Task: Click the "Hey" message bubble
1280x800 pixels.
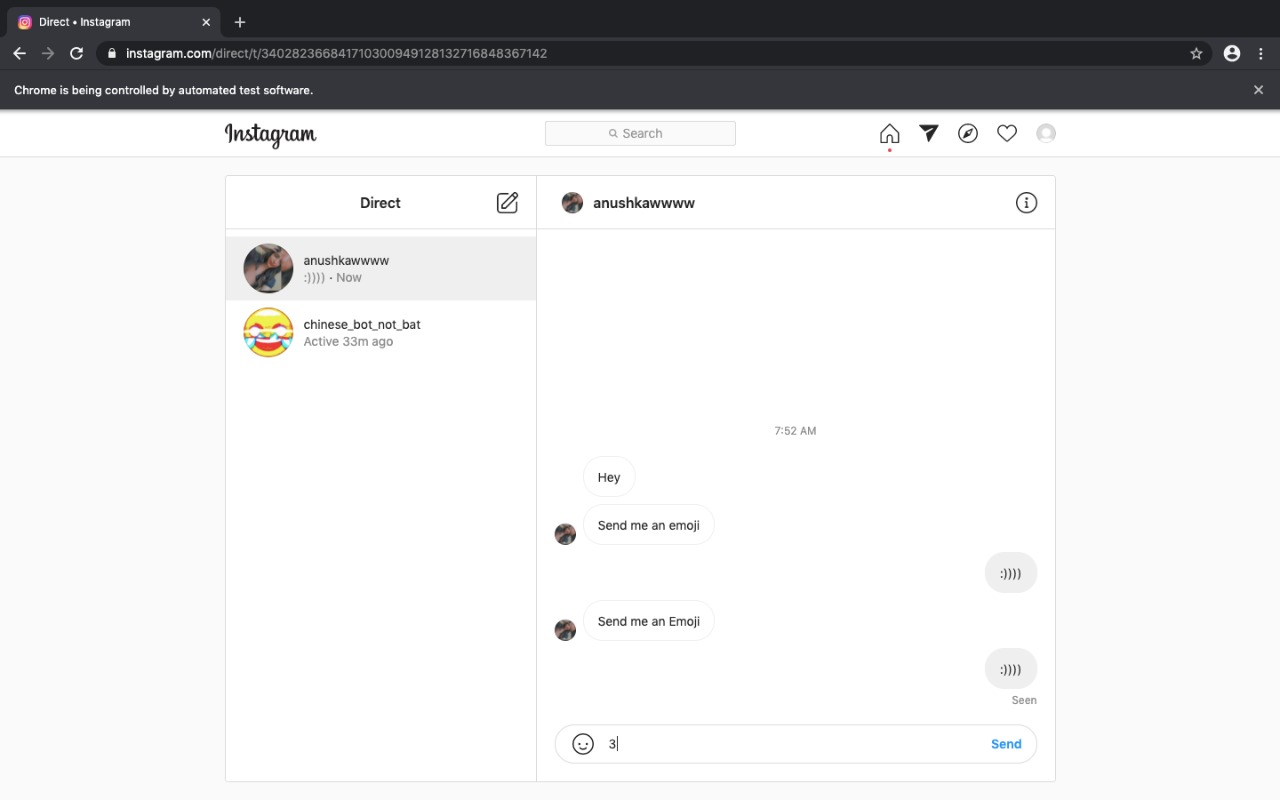Action: coord(609,477)
